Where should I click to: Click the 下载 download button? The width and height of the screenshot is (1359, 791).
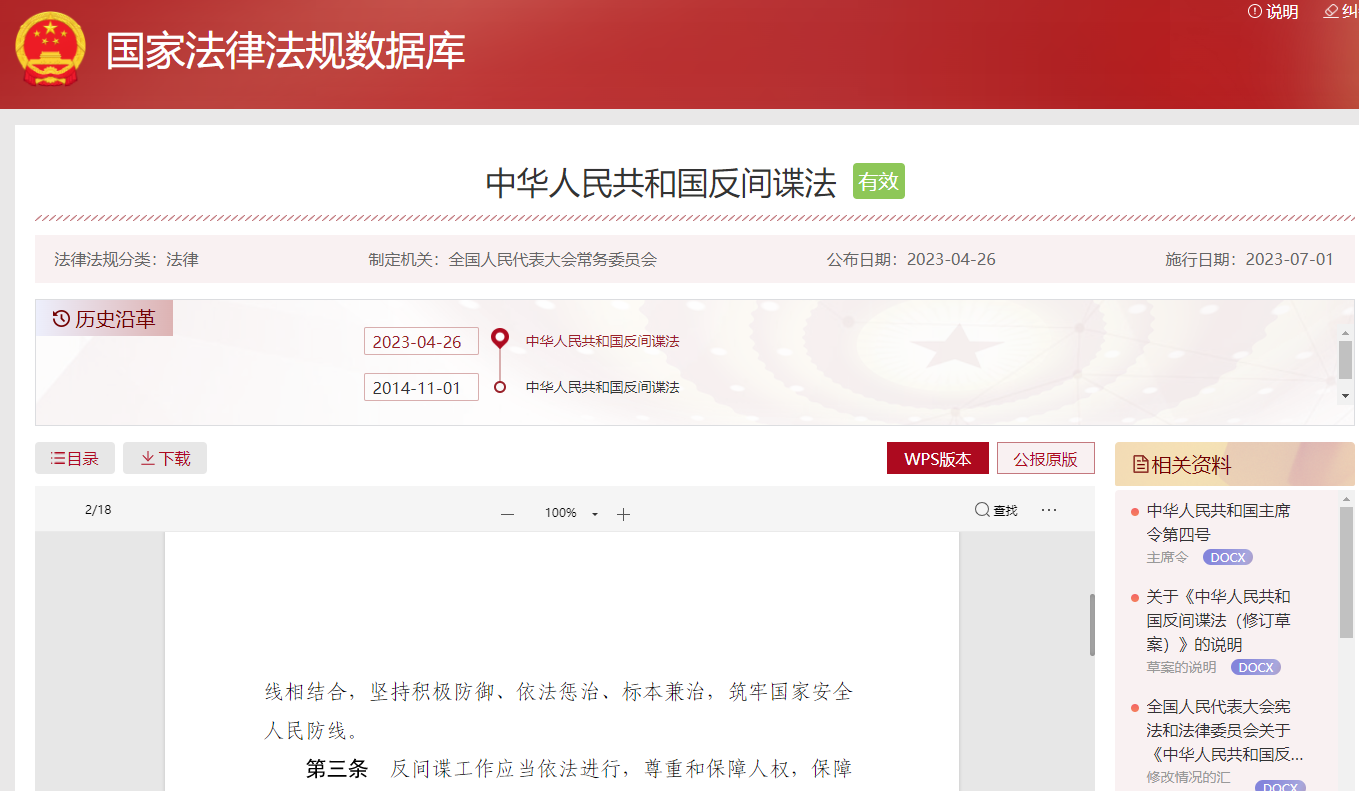pyautogui.click(x=165, y=459)
